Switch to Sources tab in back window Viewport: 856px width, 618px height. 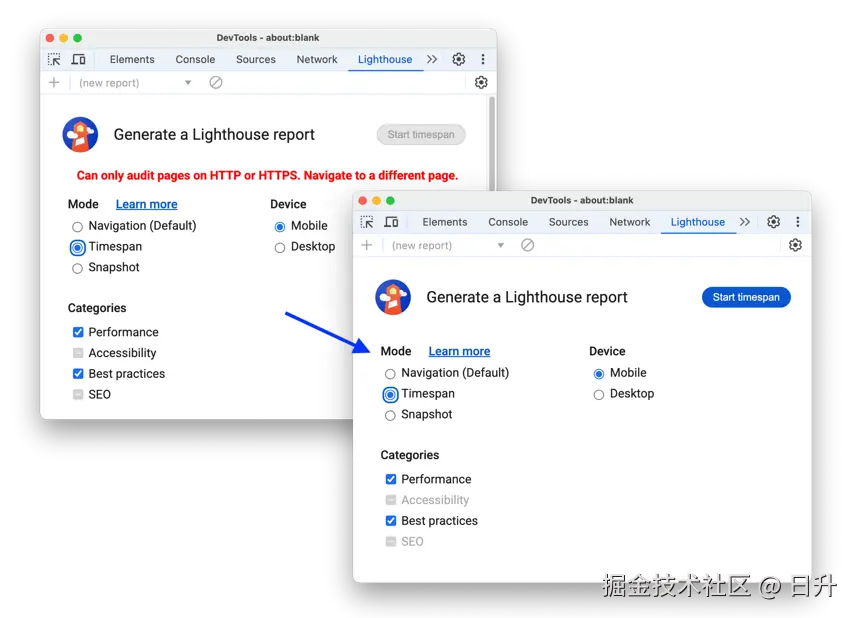click(255, 59)
